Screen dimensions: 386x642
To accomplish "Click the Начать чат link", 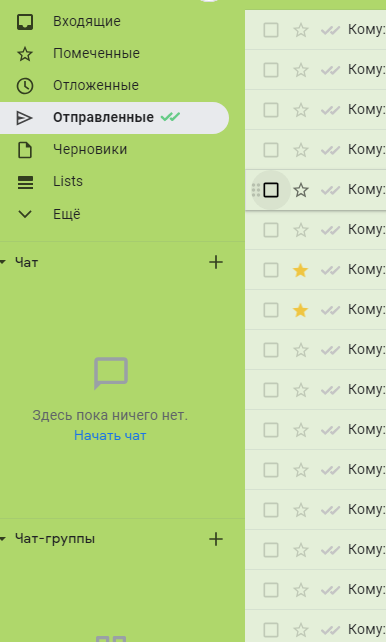I will (x=110, y=435).
